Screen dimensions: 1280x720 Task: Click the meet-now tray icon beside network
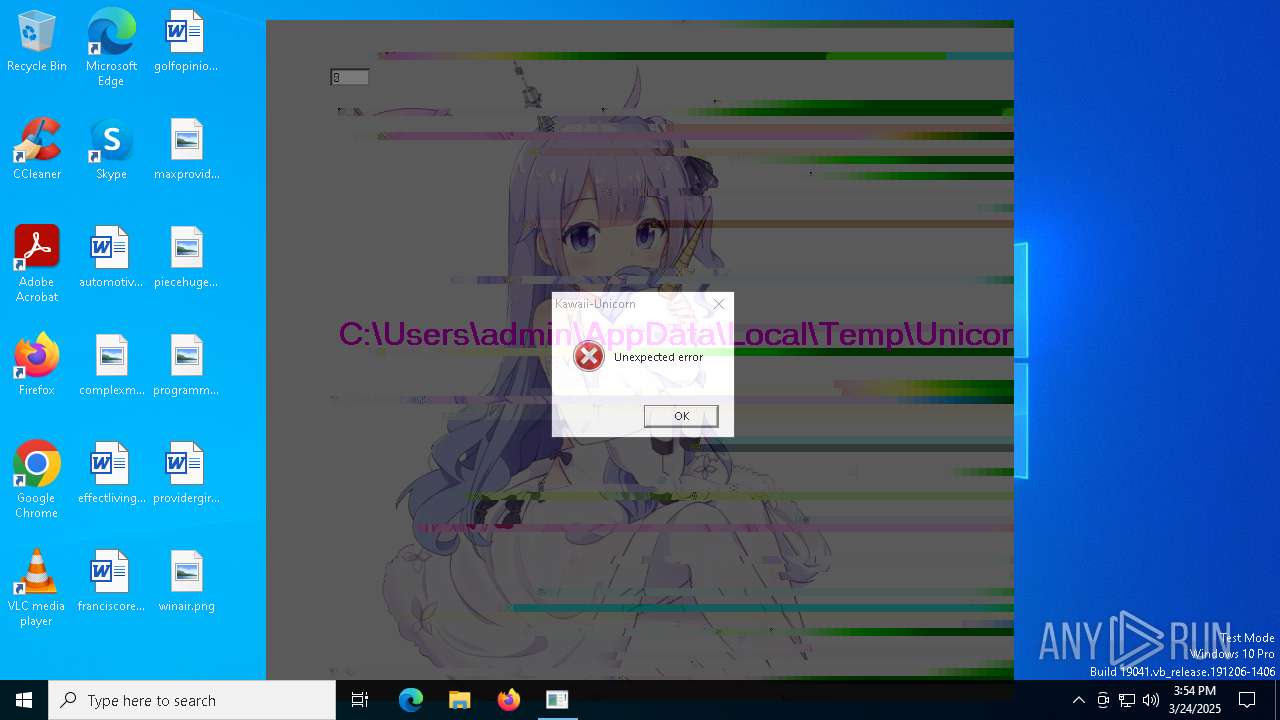(1103, 700)
